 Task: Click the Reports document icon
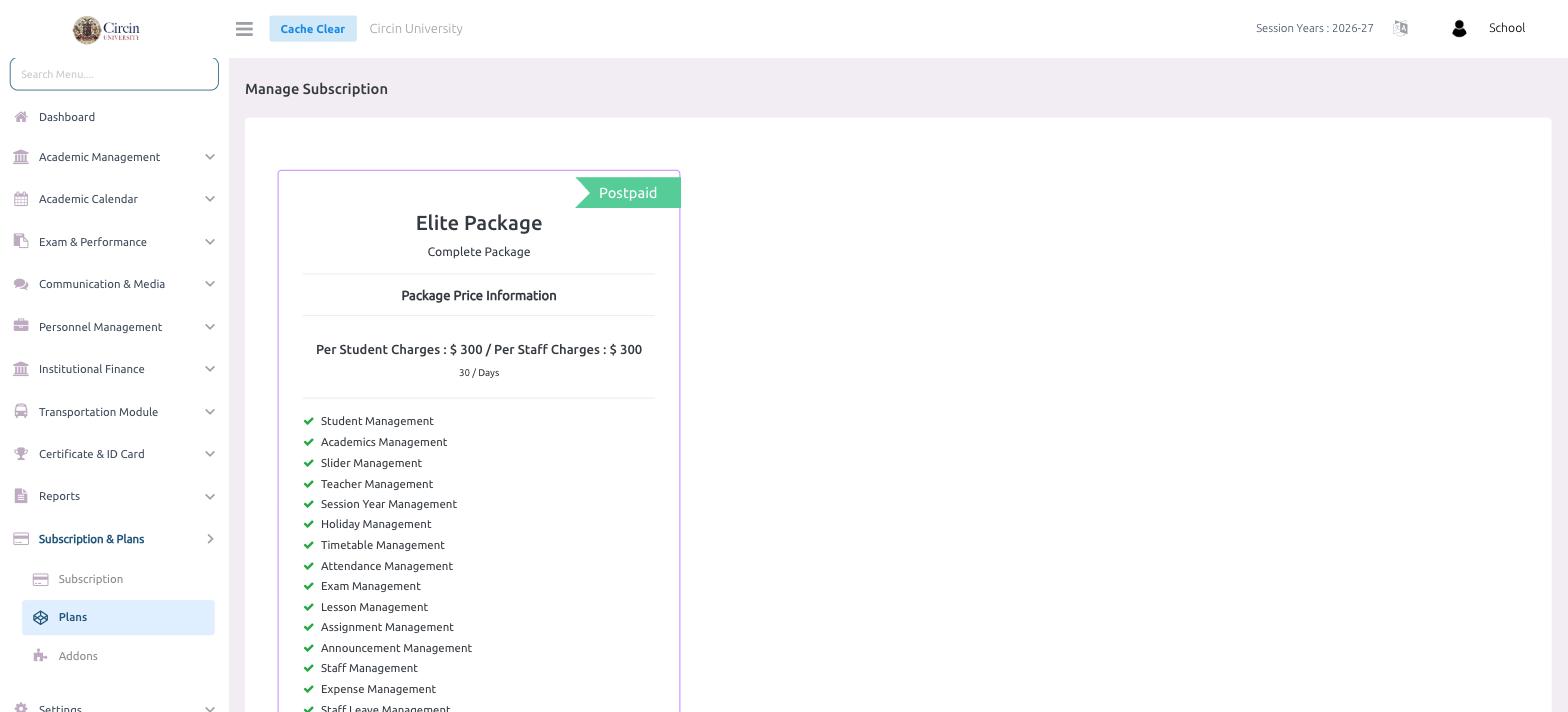pos(21,496)
